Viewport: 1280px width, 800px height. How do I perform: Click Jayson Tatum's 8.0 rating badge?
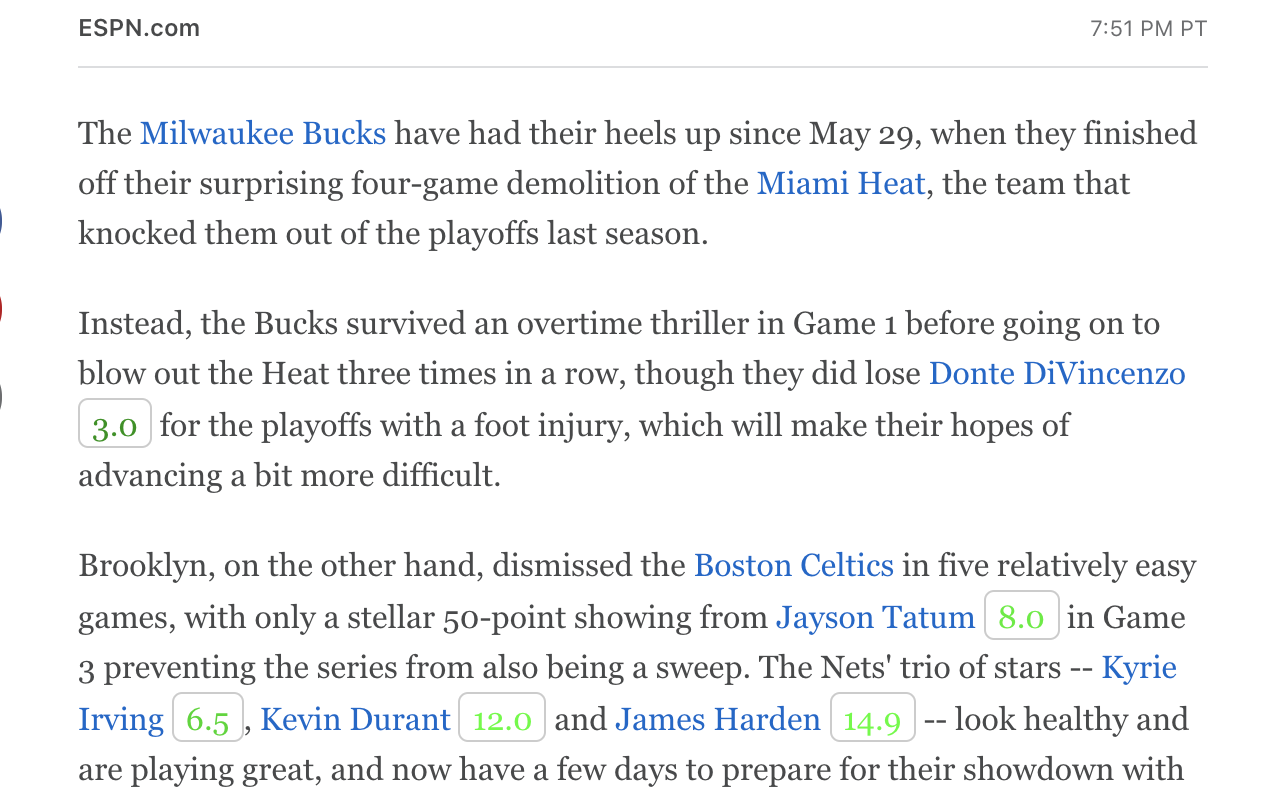pyautogui.click(x=1021, y=617)
